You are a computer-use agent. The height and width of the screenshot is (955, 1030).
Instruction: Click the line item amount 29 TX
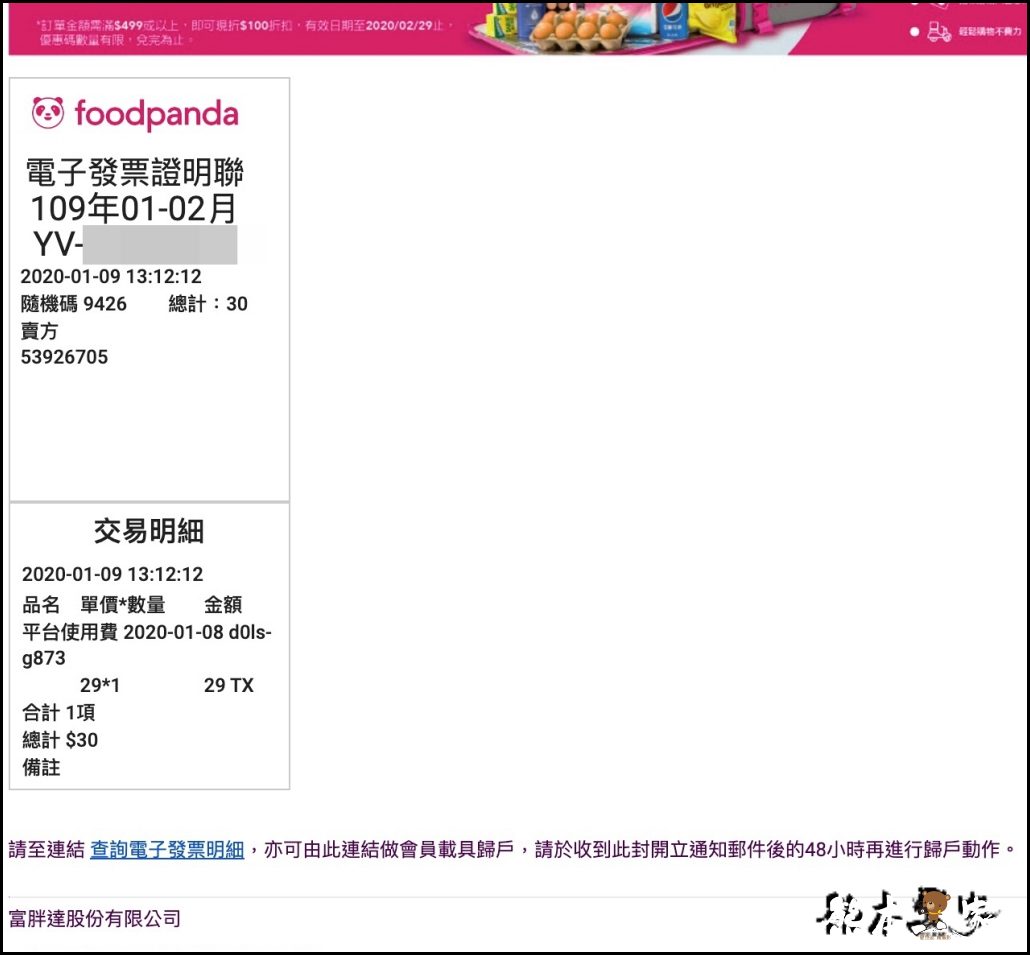[229, 685]
